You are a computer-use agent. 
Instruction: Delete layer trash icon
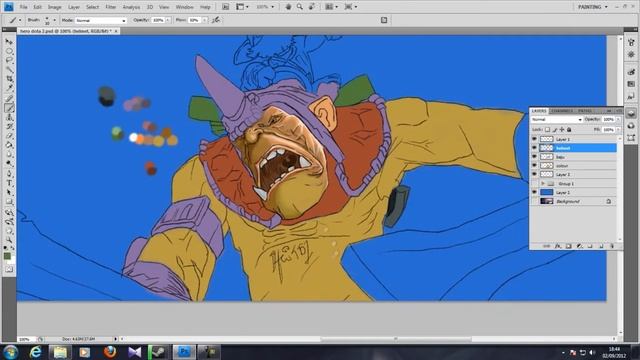point(611,246)
